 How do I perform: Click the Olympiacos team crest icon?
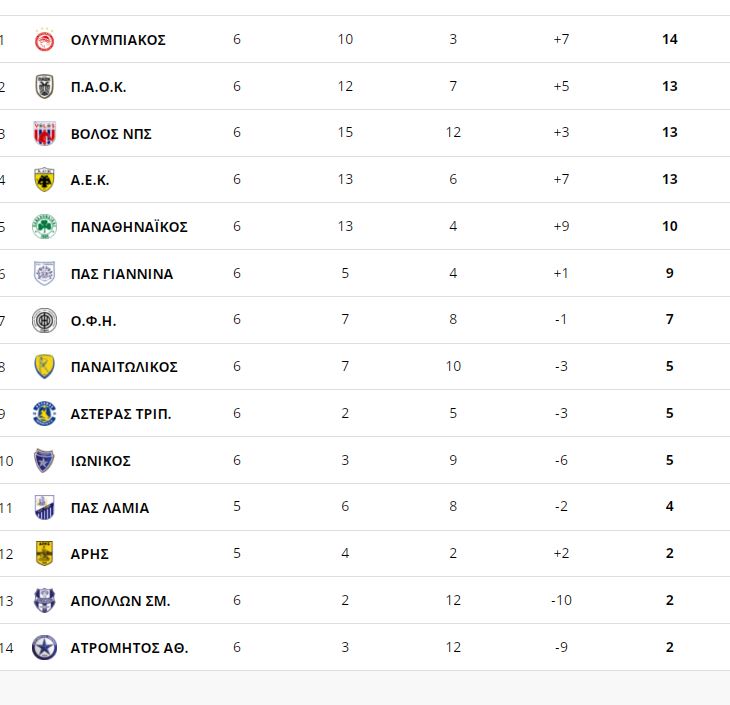(x=44, y=40)
